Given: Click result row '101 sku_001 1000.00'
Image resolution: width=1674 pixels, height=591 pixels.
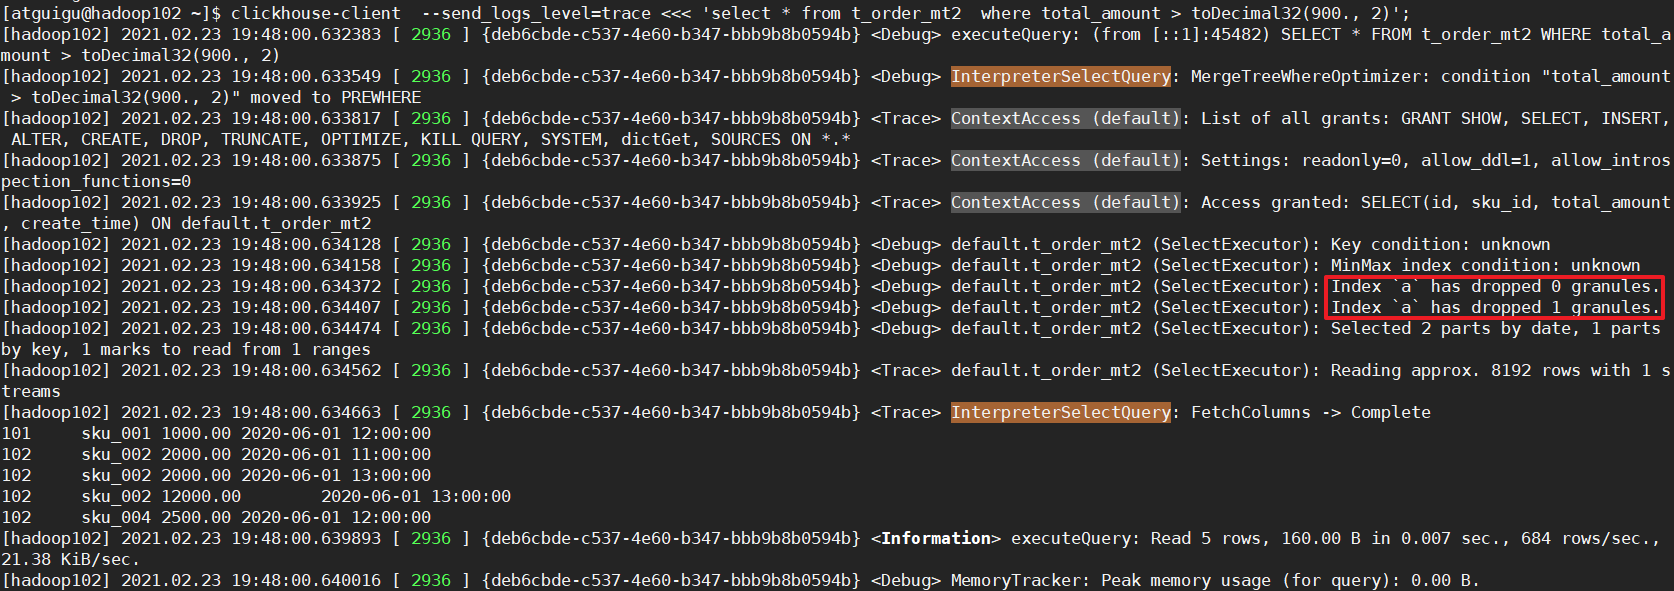Looking at the screenshot, I should [x=216, y=433].
